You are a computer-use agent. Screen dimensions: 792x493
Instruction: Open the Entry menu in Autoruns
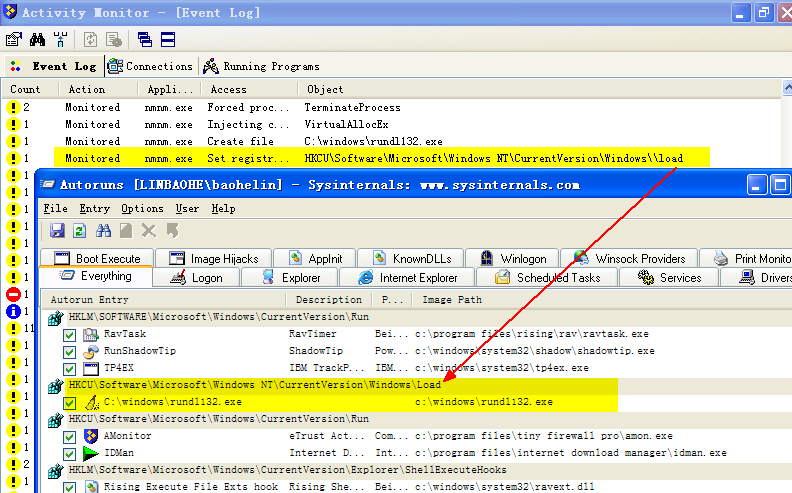tap(94, 209)
